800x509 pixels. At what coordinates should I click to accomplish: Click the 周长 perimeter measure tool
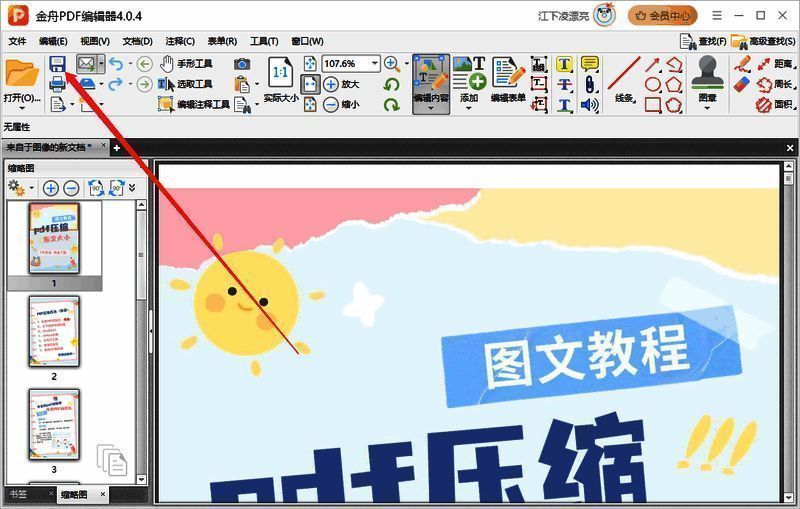coord(775,84)
